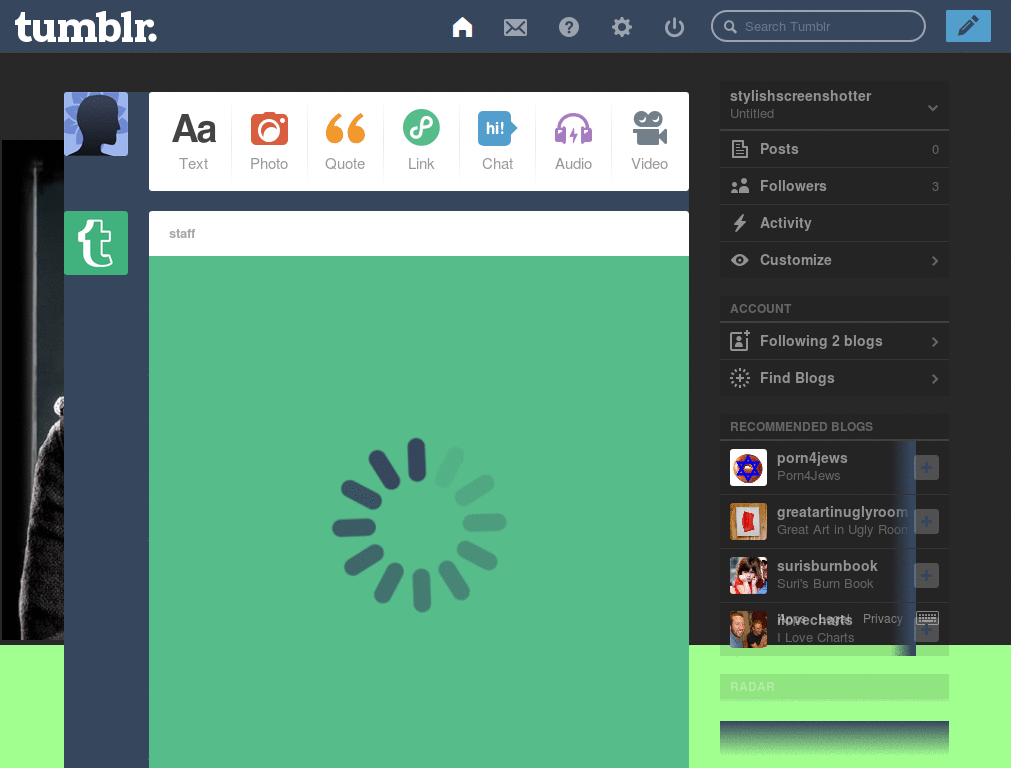Screen dimensions: 1024x768
Task: Expand the stylishscreenshotter blog dropdown
Action: (x=933, y=108)
